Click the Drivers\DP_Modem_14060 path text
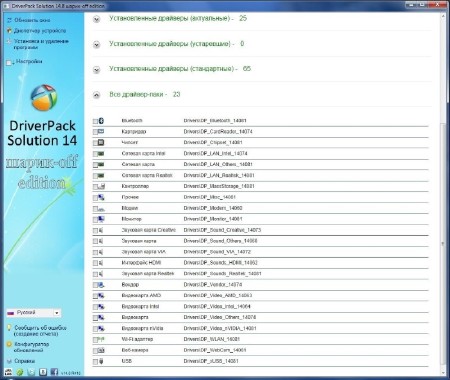The height and width of the screenshot is (380, 450). click(x=213, y=208)
